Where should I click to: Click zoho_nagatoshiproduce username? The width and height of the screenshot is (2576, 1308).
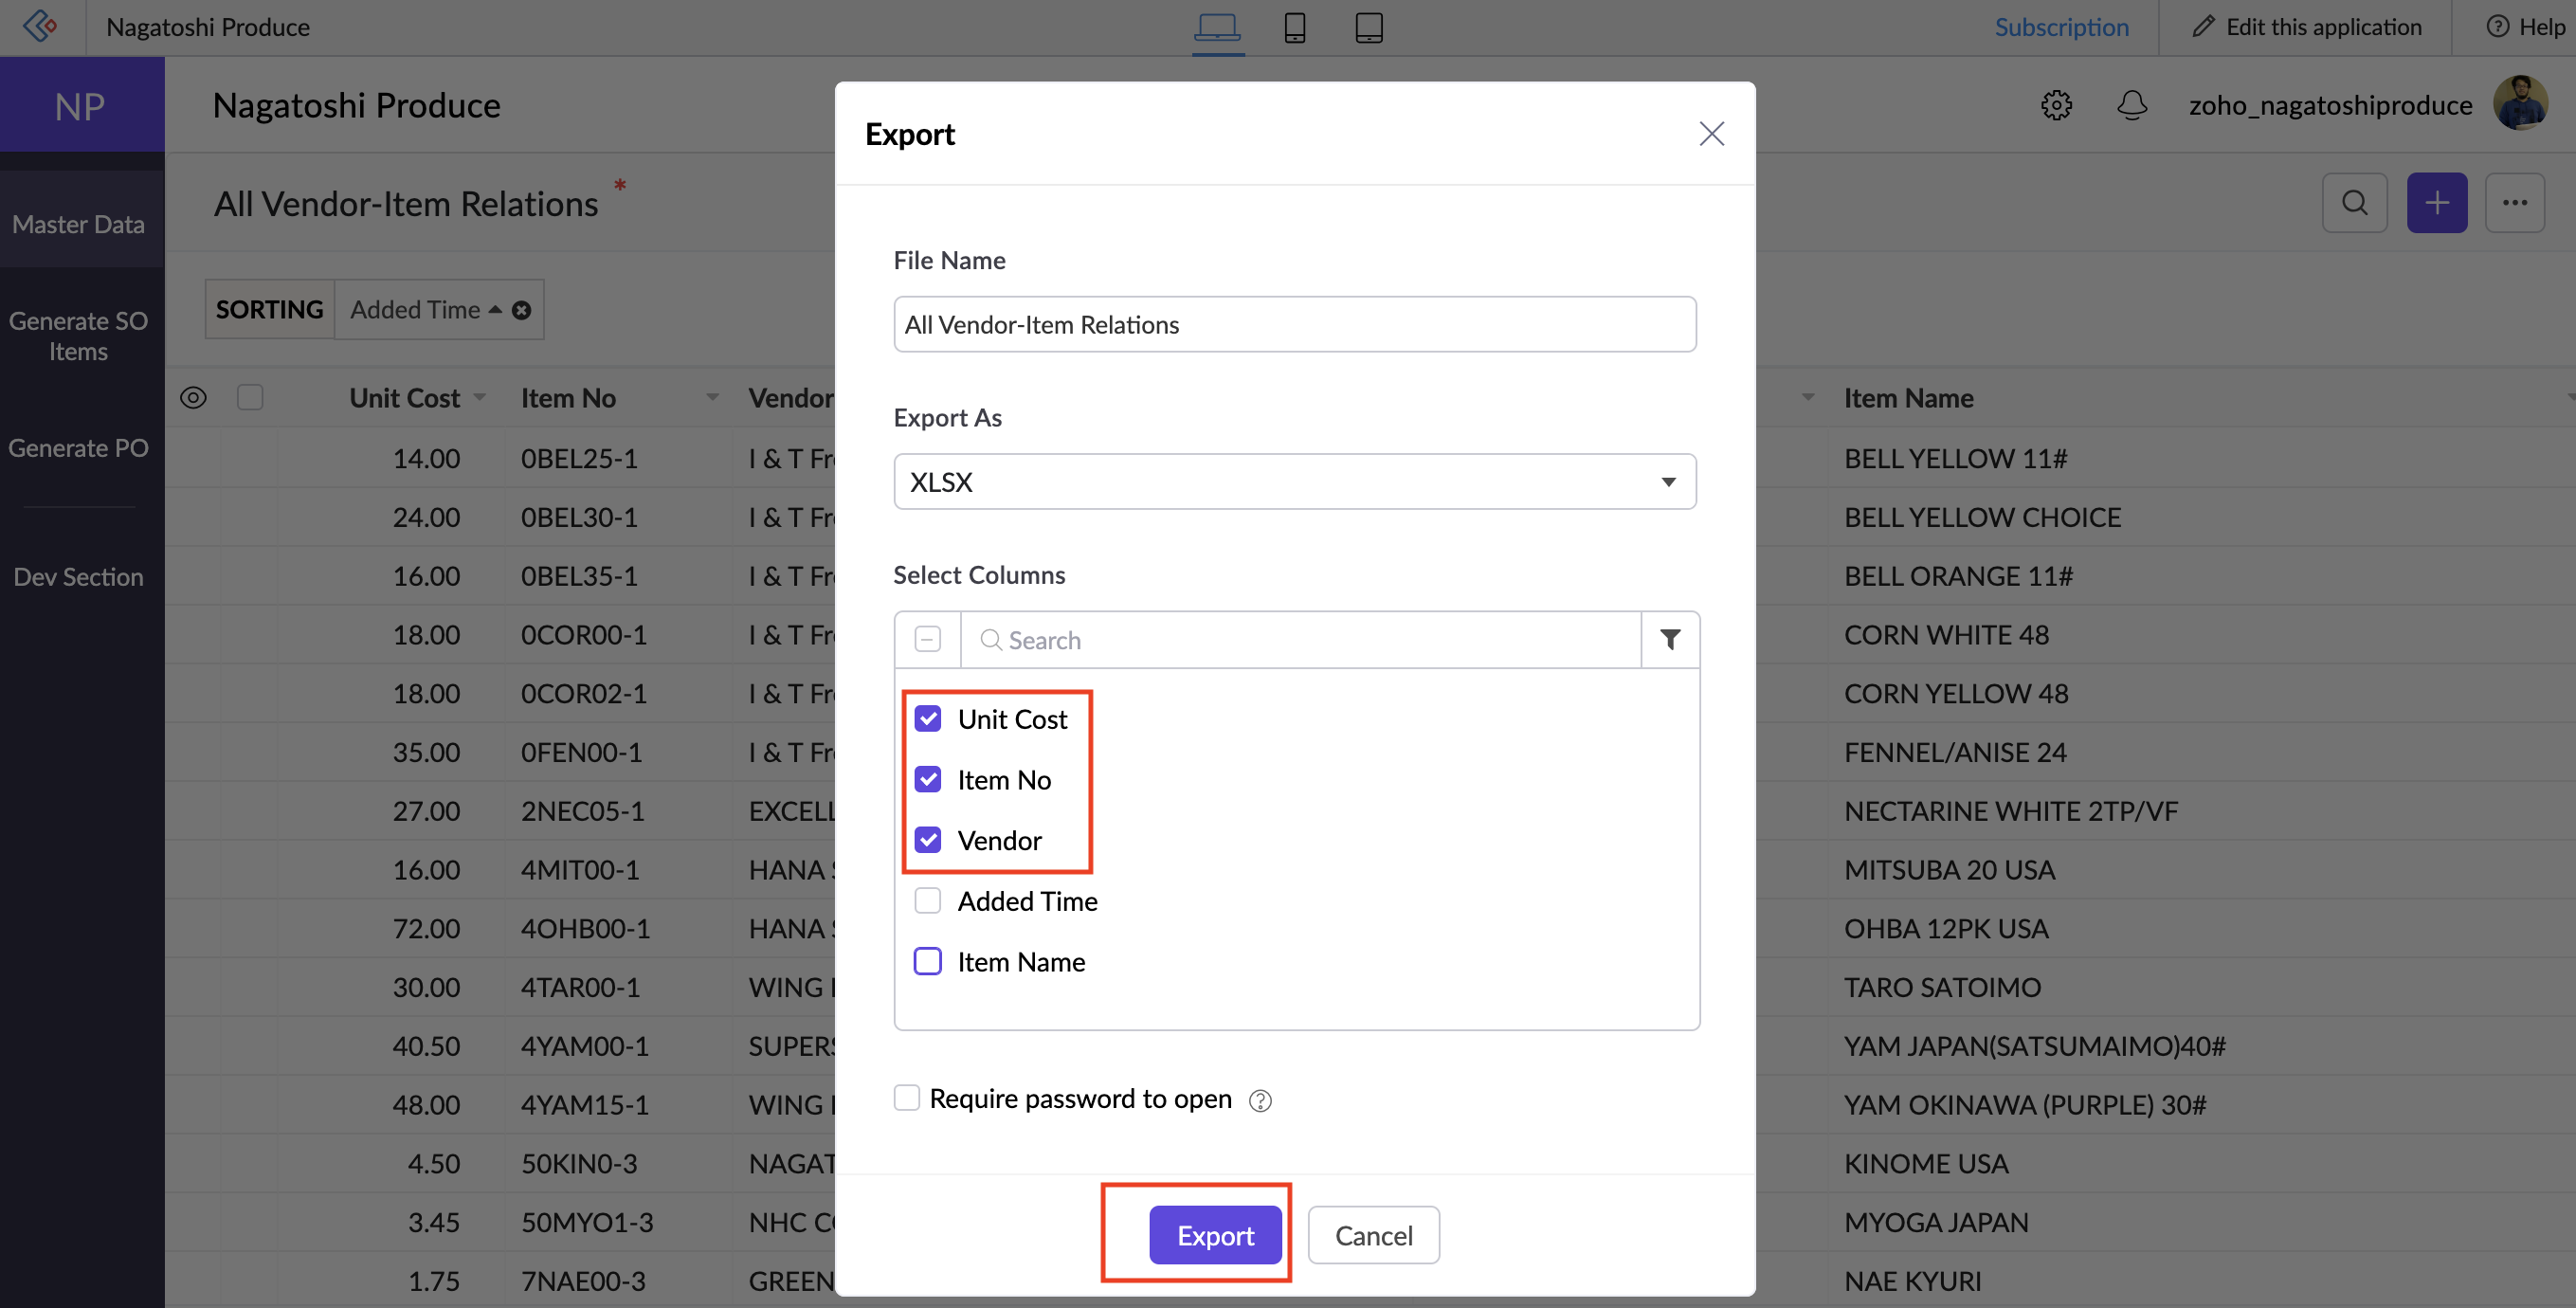tap(2330, 105)
